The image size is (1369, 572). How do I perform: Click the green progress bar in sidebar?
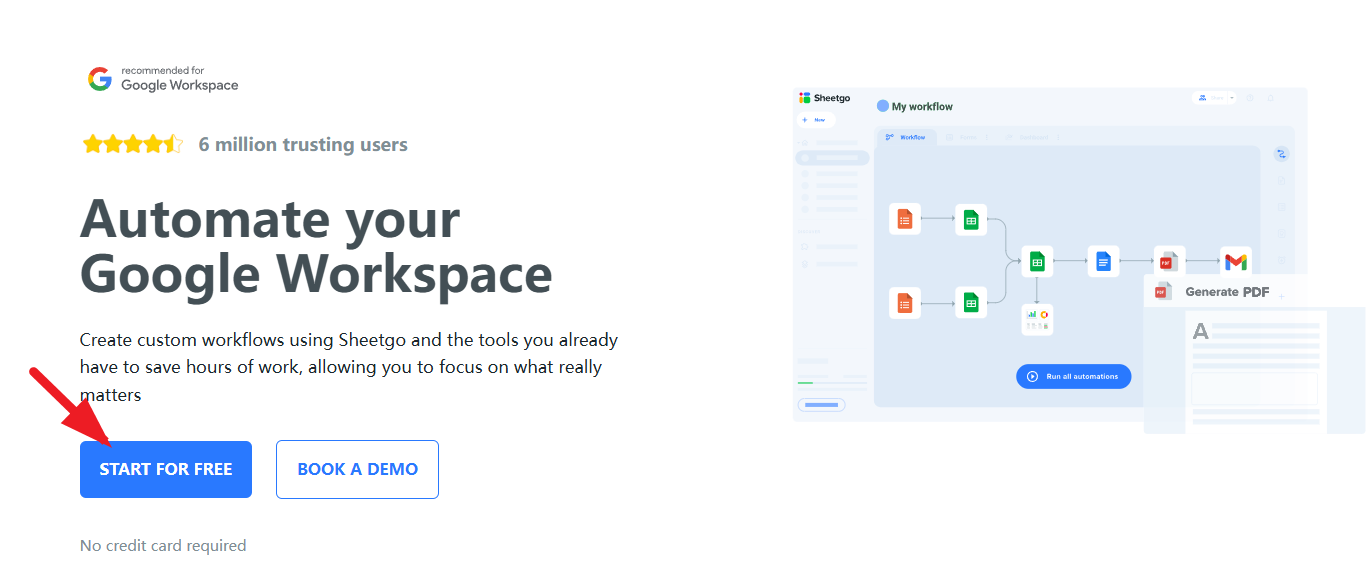832,382
